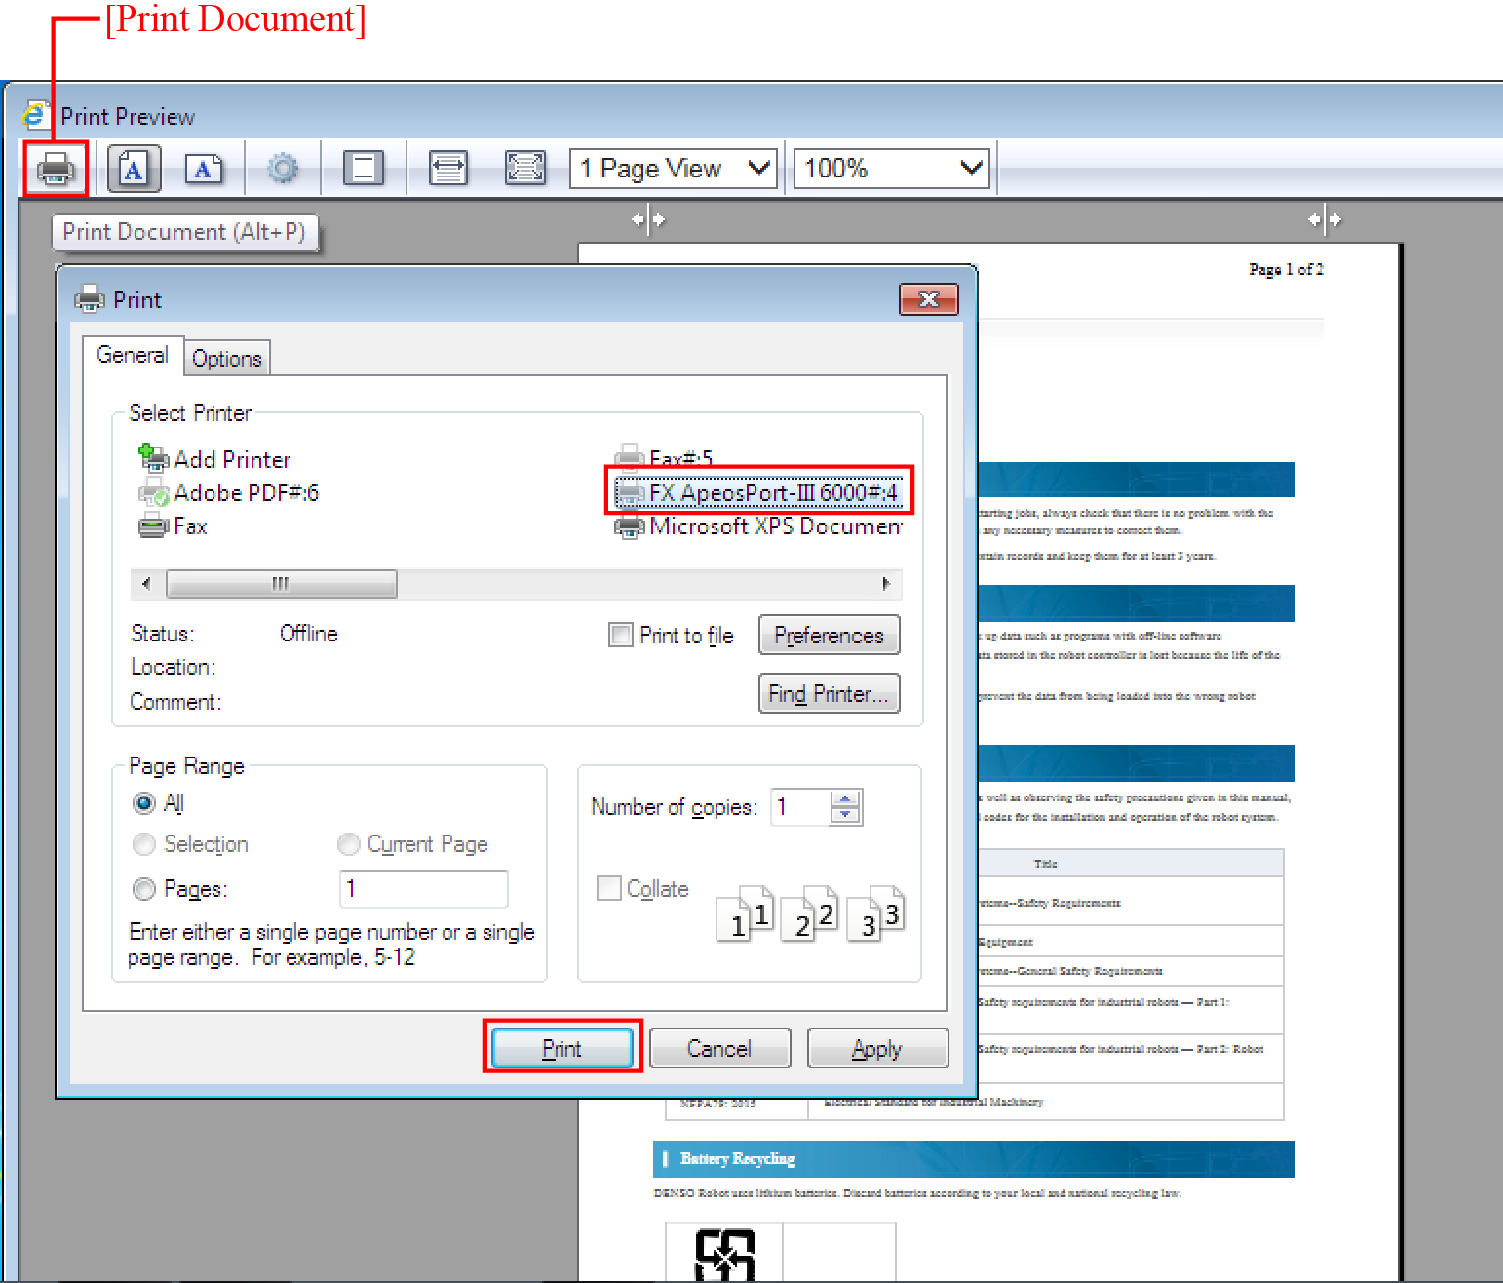Select the Portrait orientation icon
This screenshot has width=1503, height=1283.
coord(133,169)
